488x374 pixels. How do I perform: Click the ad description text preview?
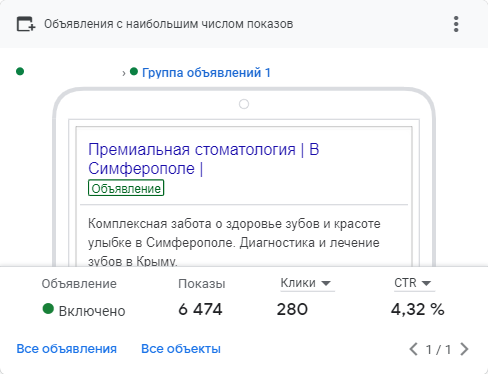coord(234,242)
